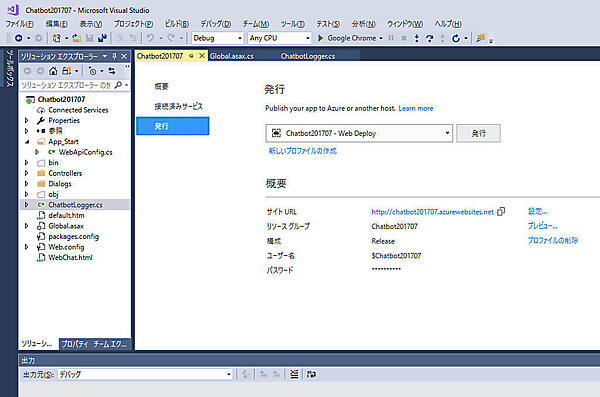Select packages.config in the tree
This screenshot has height=397, width=600.
pyautogui.click(x=73, y=237)
